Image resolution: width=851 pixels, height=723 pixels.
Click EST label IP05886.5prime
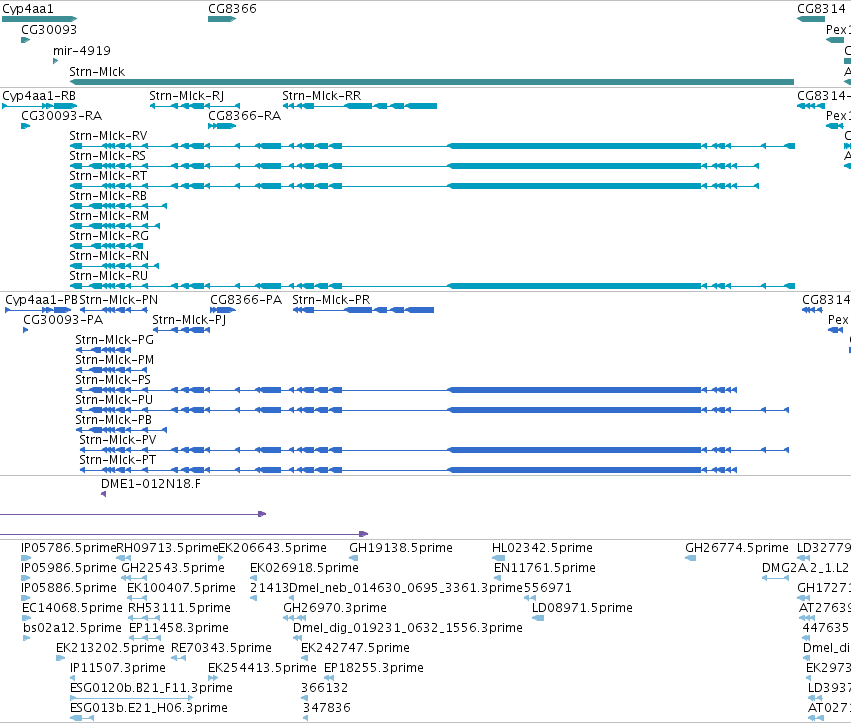69,588
